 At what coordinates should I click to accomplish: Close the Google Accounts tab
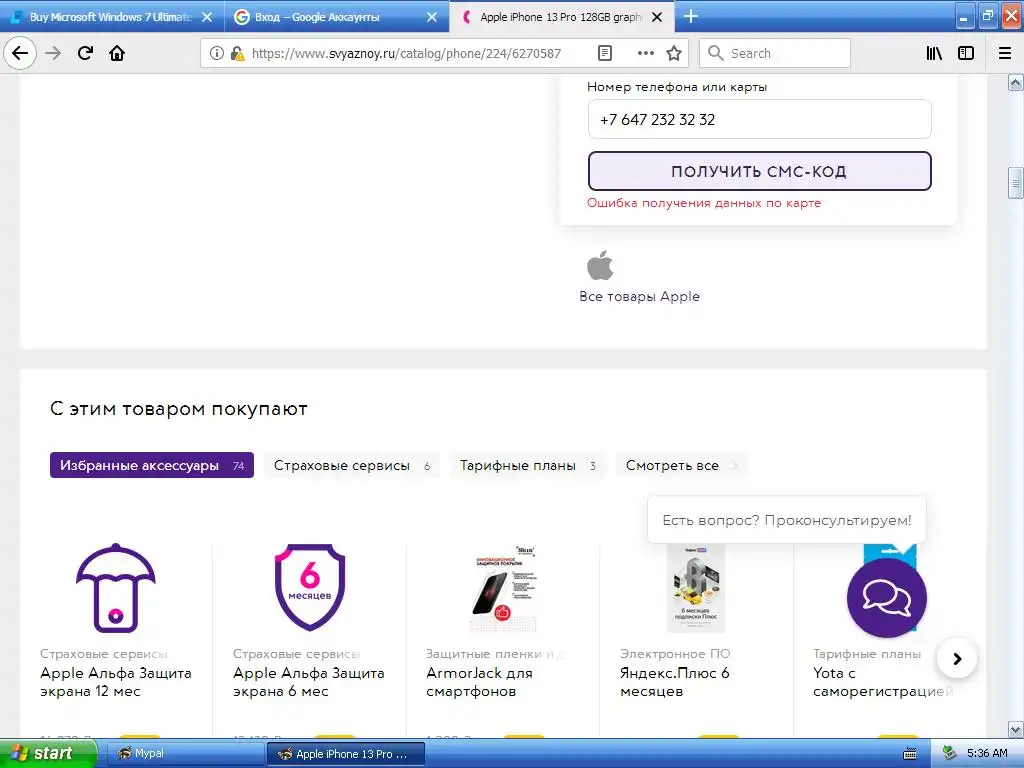coord(432,17)
